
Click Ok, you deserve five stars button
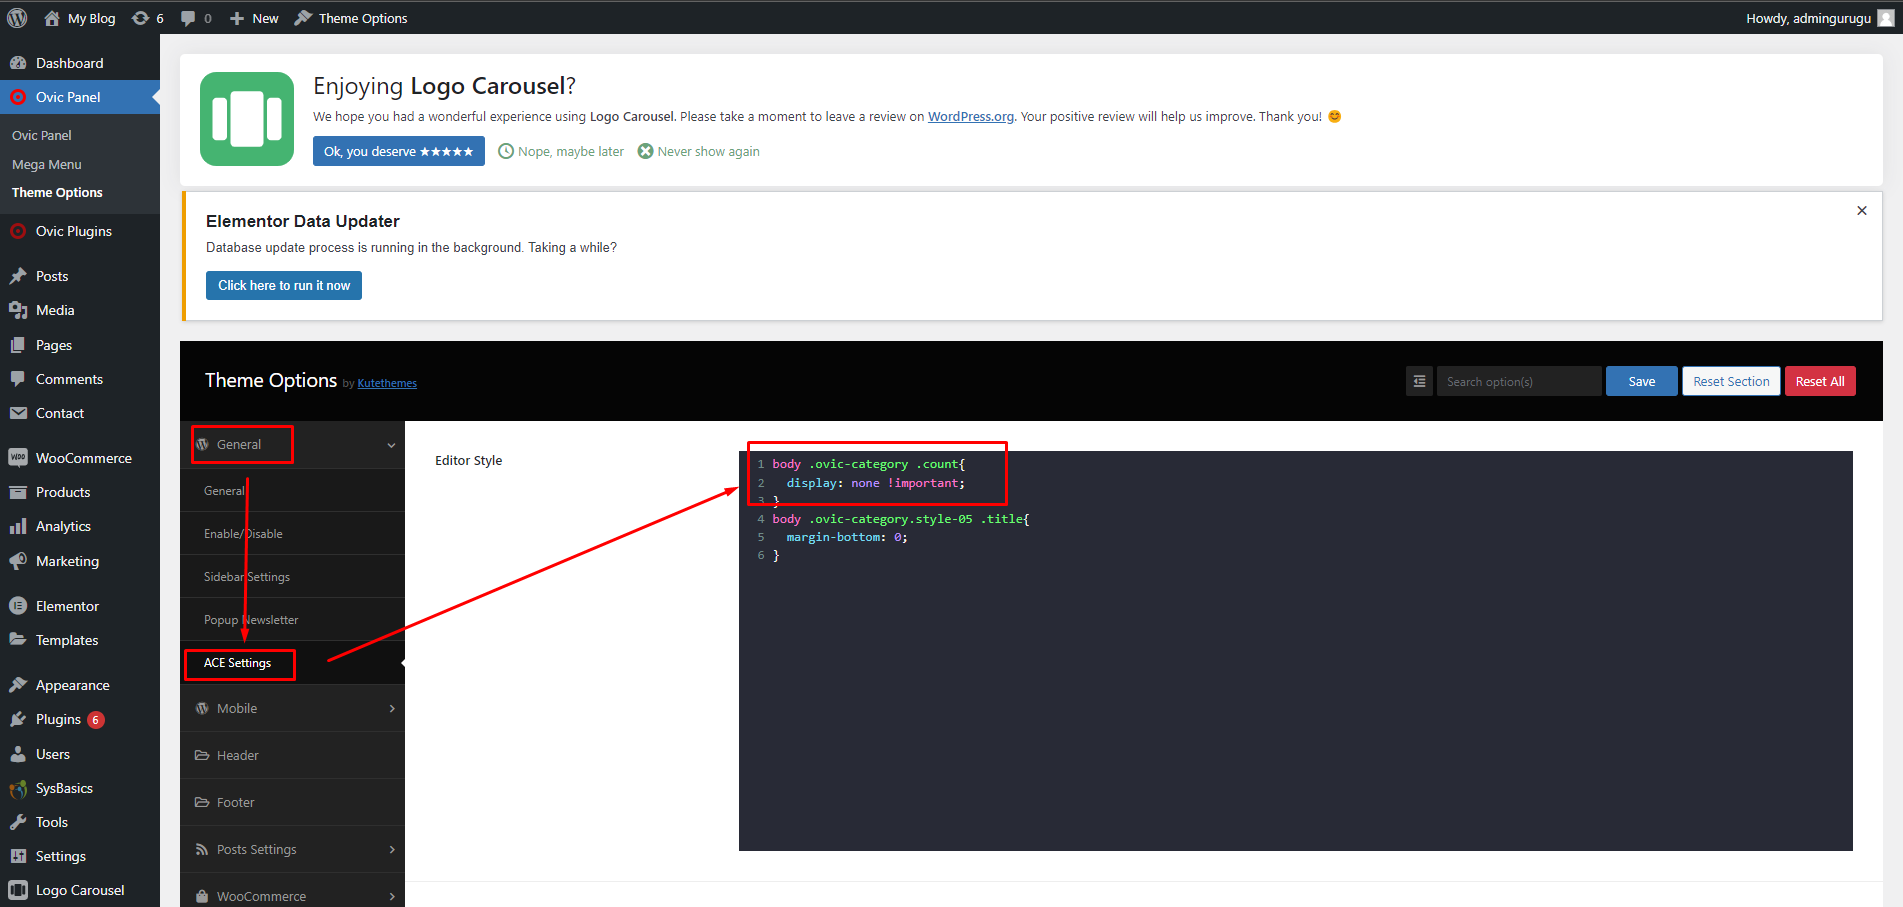tap(399, 151)
